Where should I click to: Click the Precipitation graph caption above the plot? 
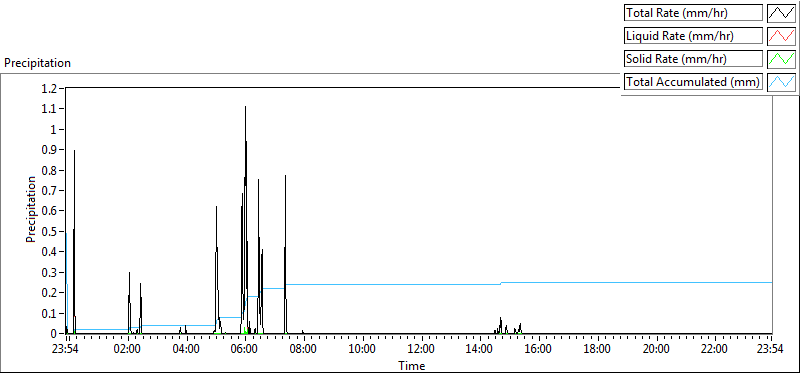click(37, 63)
